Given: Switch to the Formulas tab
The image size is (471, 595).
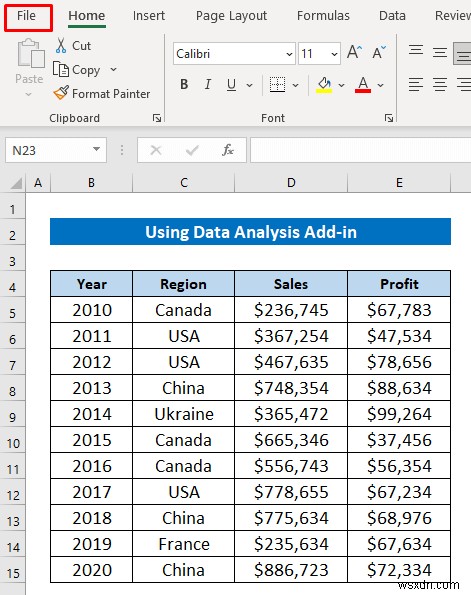Looking at the screenshot, I should (323, 16).
